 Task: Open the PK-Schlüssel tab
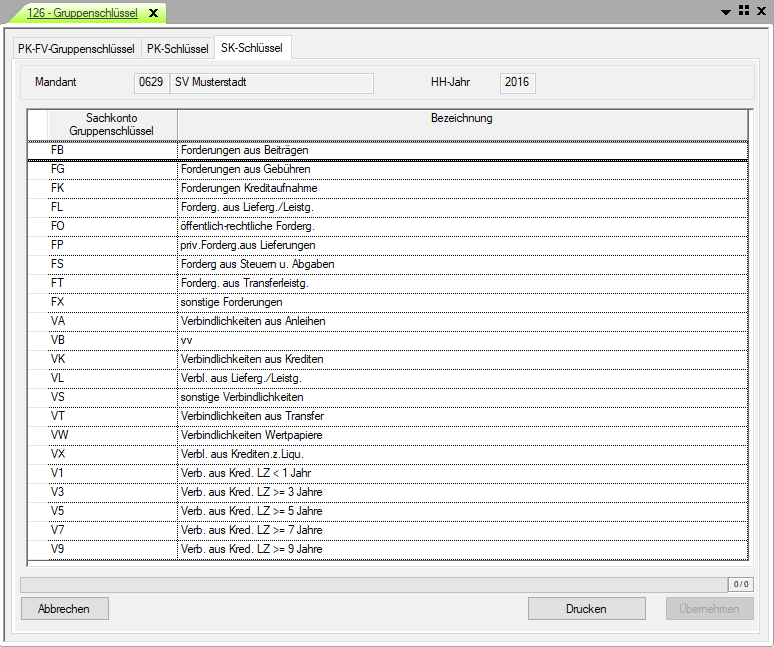coord(178,49)
